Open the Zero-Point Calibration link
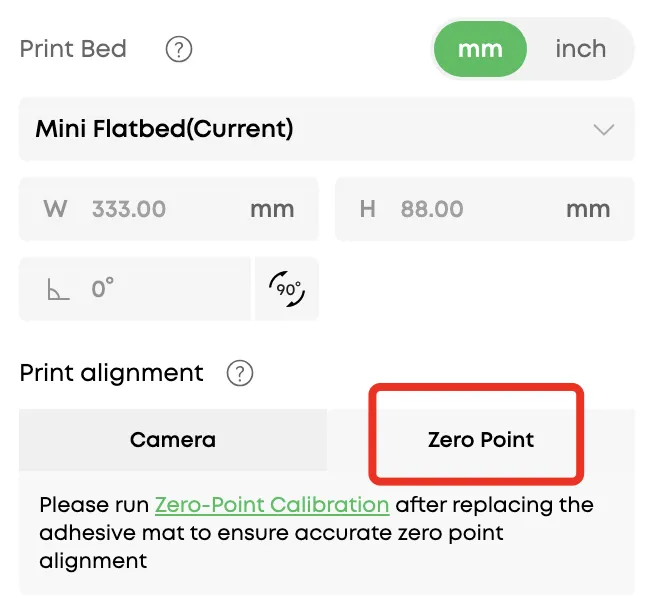The height and width of the screenshot is (610, 649). click(x=272, y=505)
